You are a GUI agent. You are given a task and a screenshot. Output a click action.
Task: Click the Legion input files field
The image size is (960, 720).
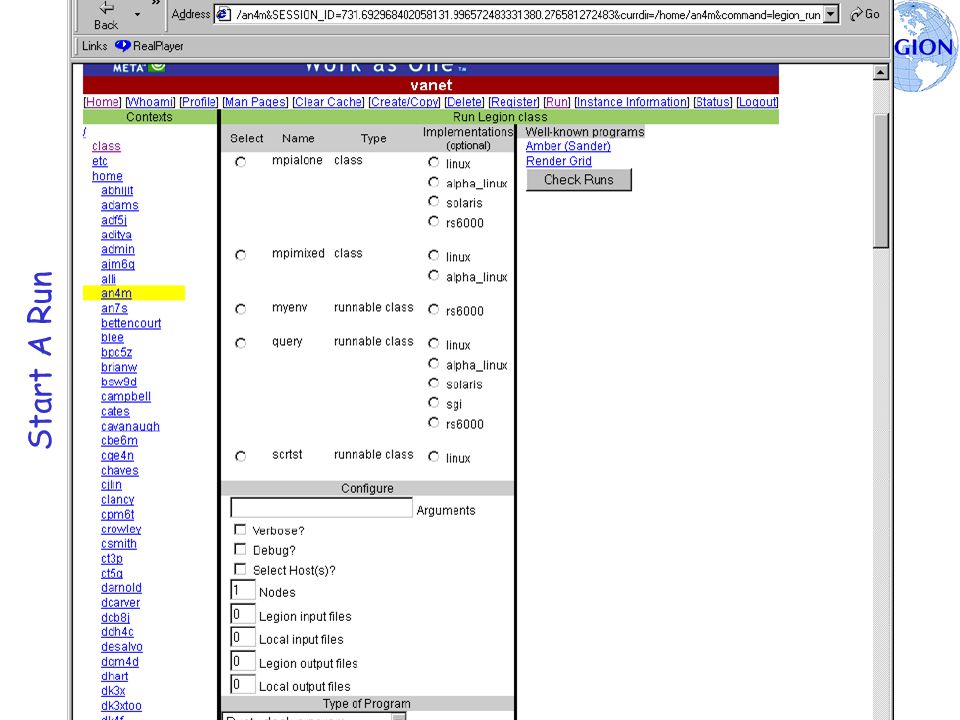[x=242, y=614]
